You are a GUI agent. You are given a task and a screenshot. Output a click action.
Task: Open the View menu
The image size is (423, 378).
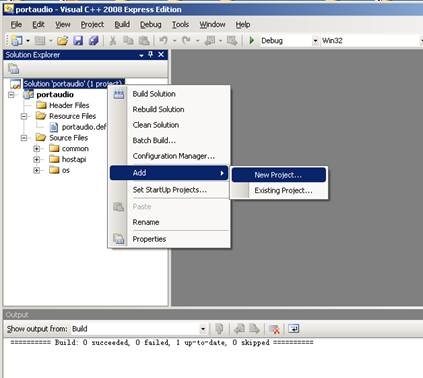63,24
